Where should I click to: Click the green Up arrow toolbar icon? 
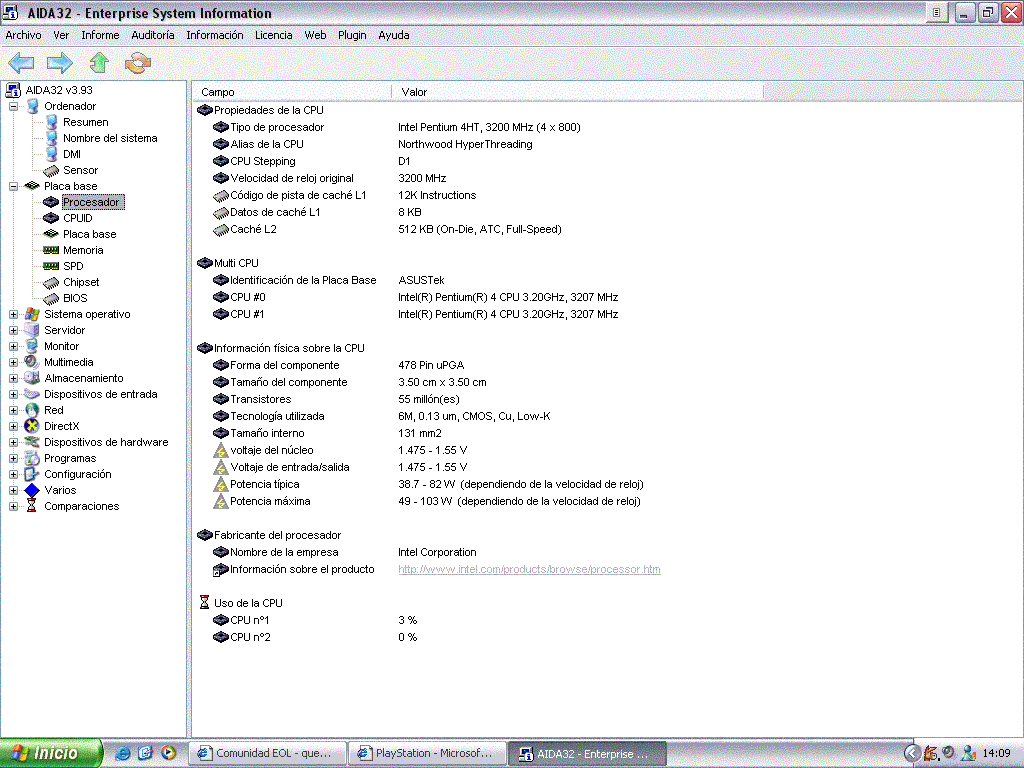click(99, 63)
